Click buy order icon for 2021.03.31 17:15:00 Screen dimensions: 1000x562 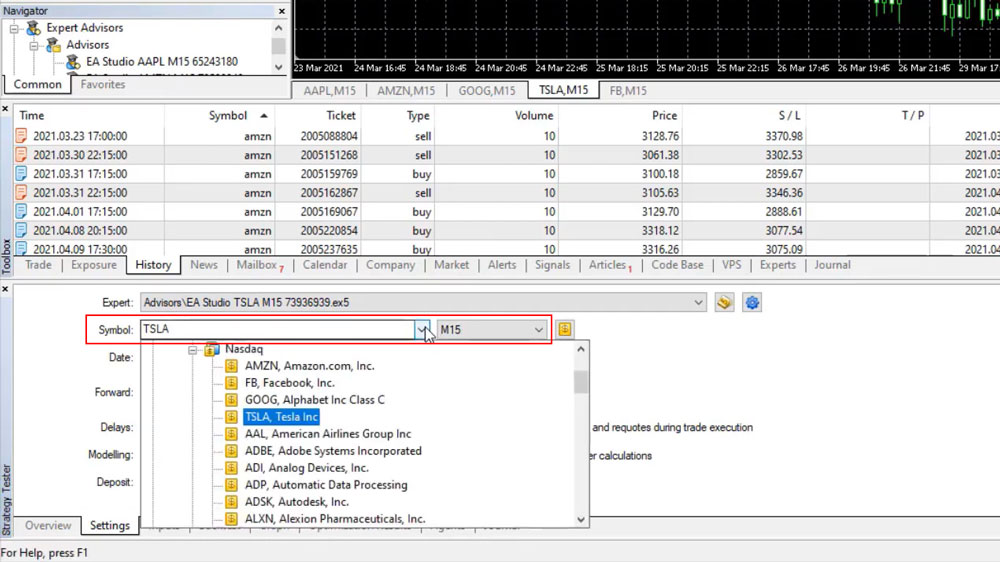(21, 174)
